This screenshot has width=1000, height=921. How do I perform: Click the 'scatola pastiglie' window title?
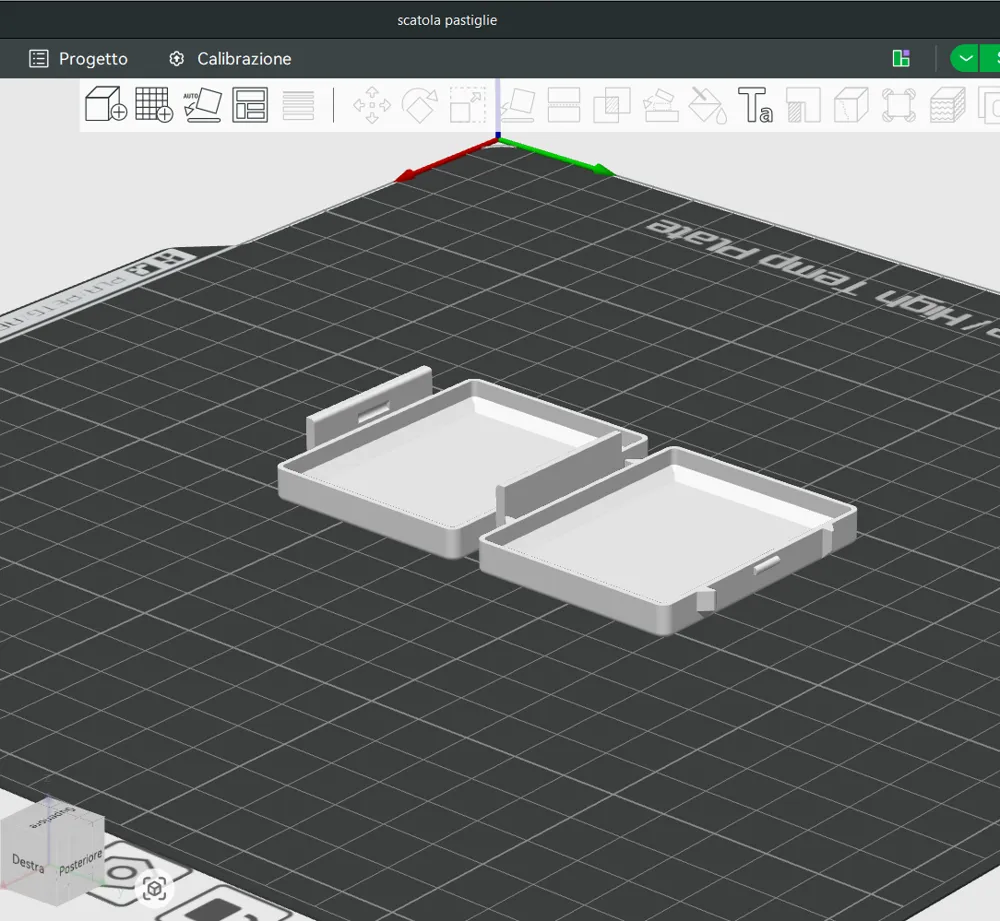coord(446,20)
